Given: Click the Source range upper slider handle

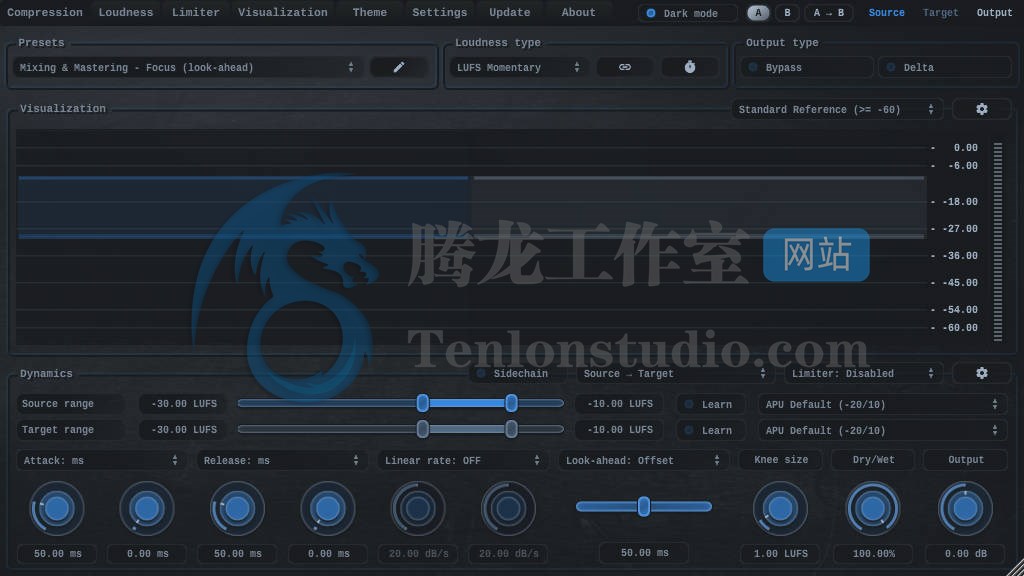Looking at the screenshot, I should click(x=511, y=403).
